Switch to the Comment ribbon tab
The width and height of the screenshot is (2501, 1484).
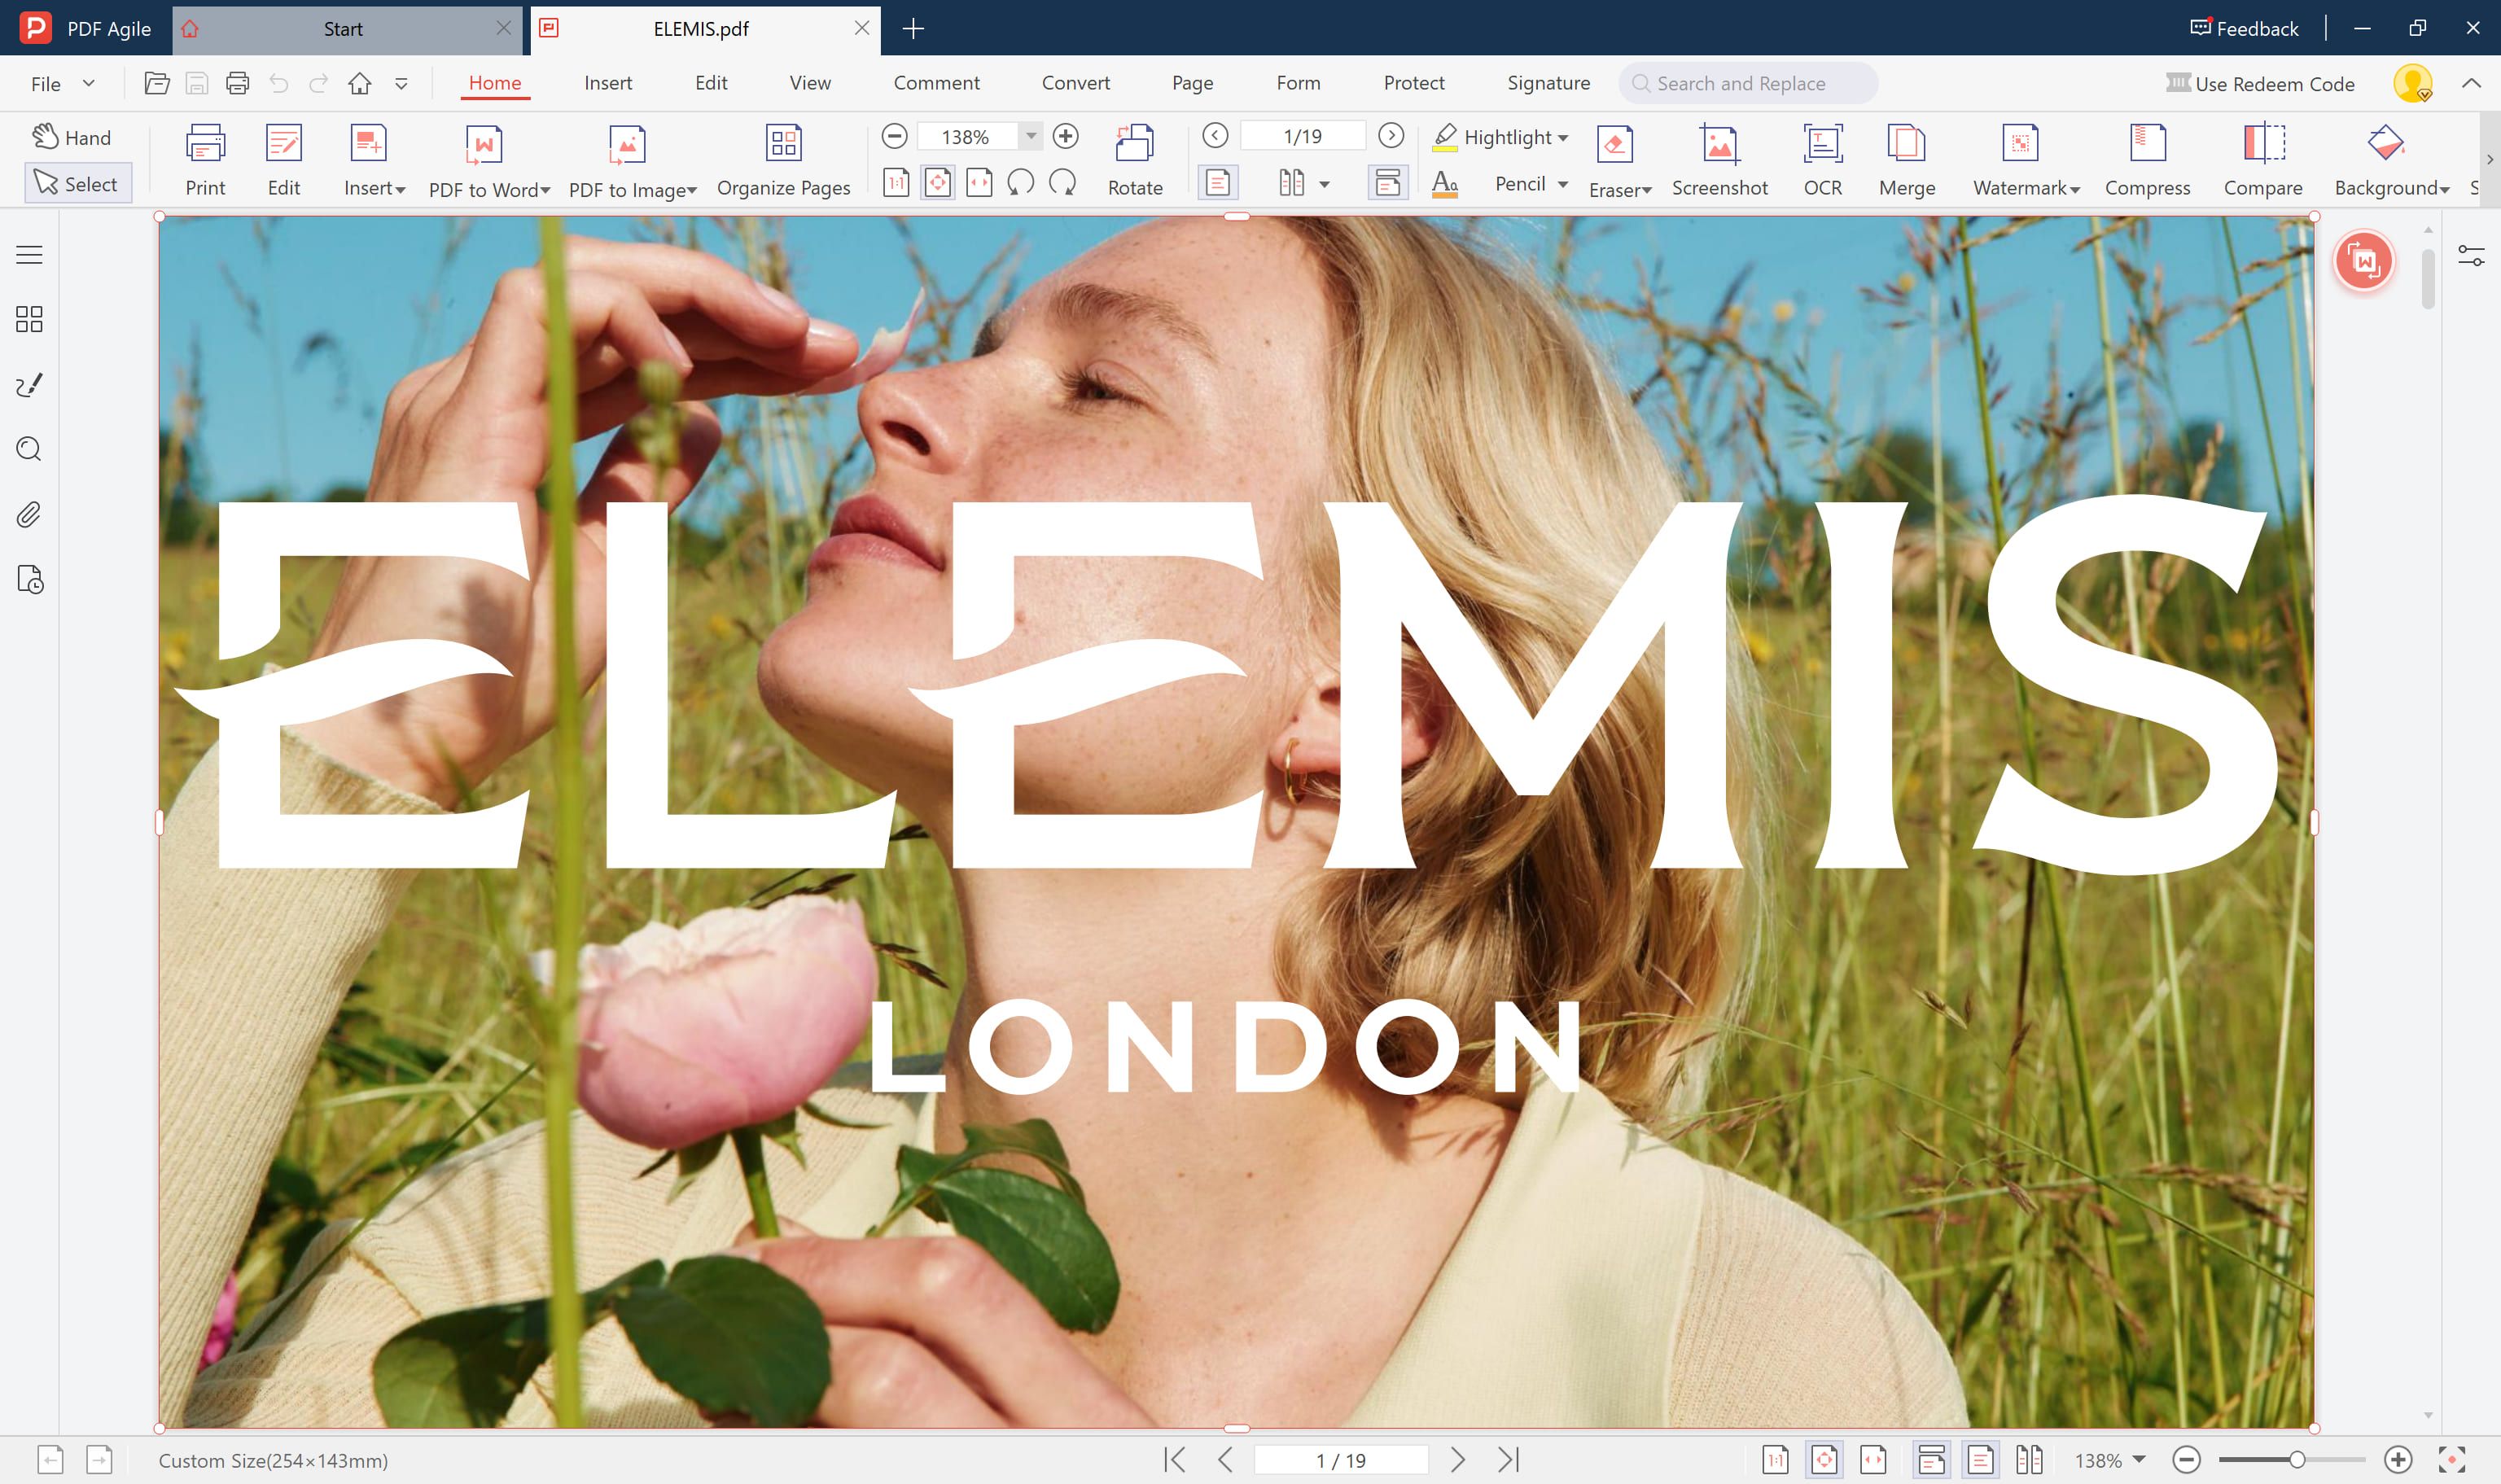click(936, 83)
